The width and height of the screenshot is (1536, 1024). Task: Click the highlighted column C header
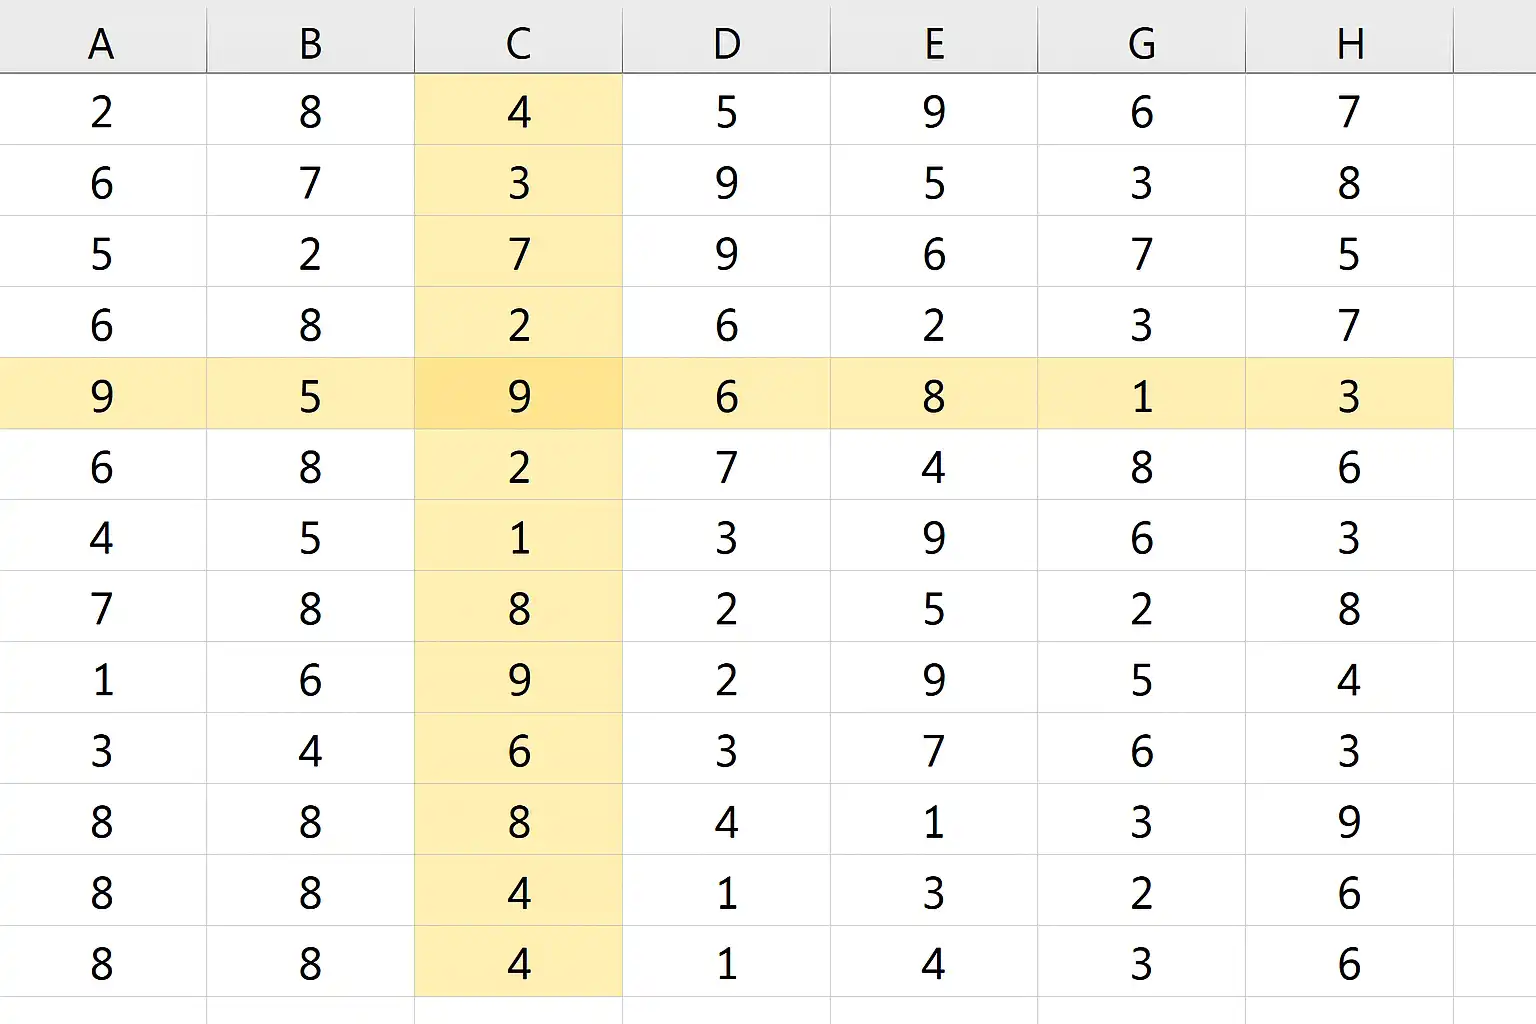518,44
